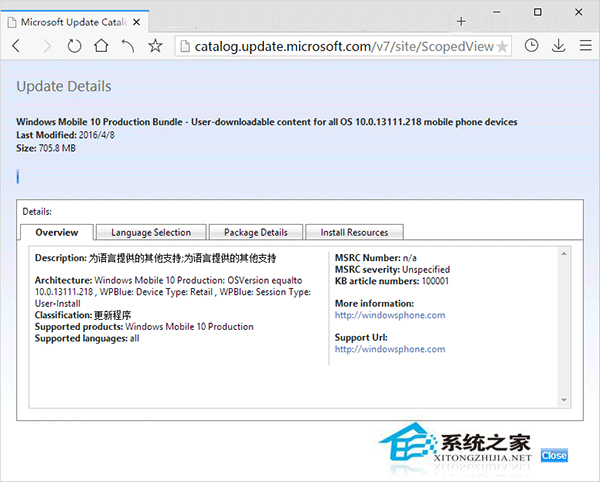The image size is (600, 482).
Task: Open the Package Details tab
Action: pyautogui.click(x=256, y=232)
